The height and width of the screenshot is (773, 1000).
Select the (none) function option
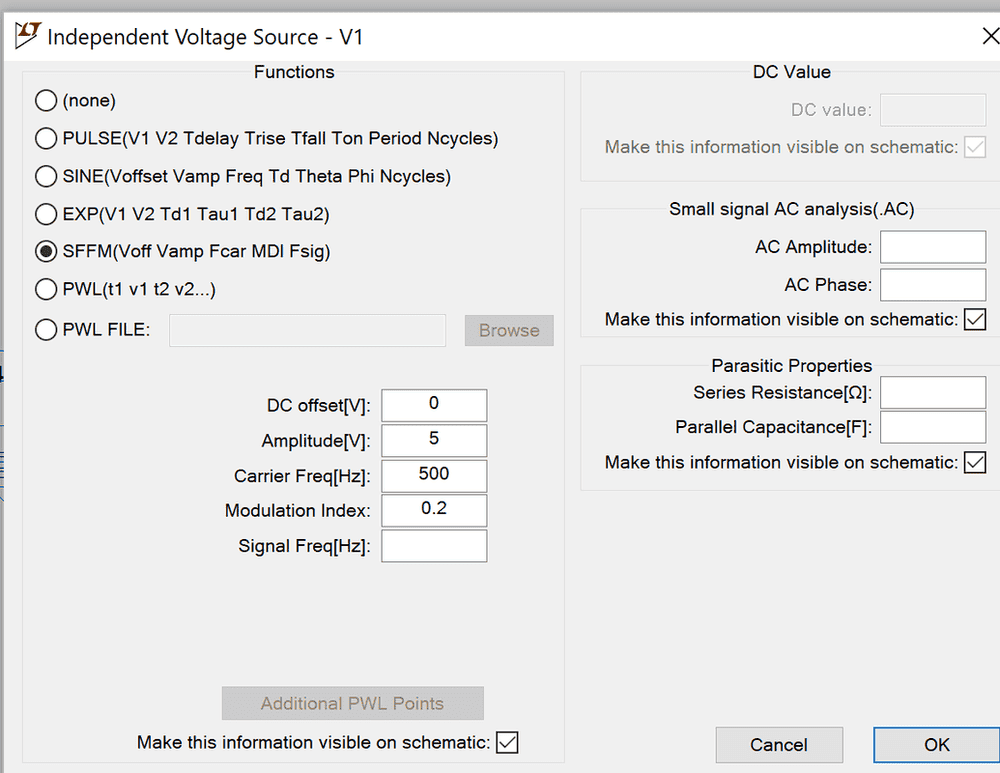(46, 101)
